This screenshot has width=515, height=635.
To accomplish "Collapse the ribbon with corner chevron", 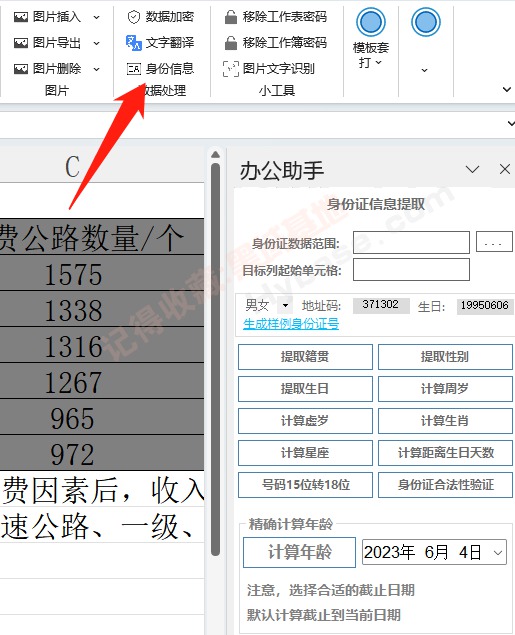I will click(x=506, y=89).
